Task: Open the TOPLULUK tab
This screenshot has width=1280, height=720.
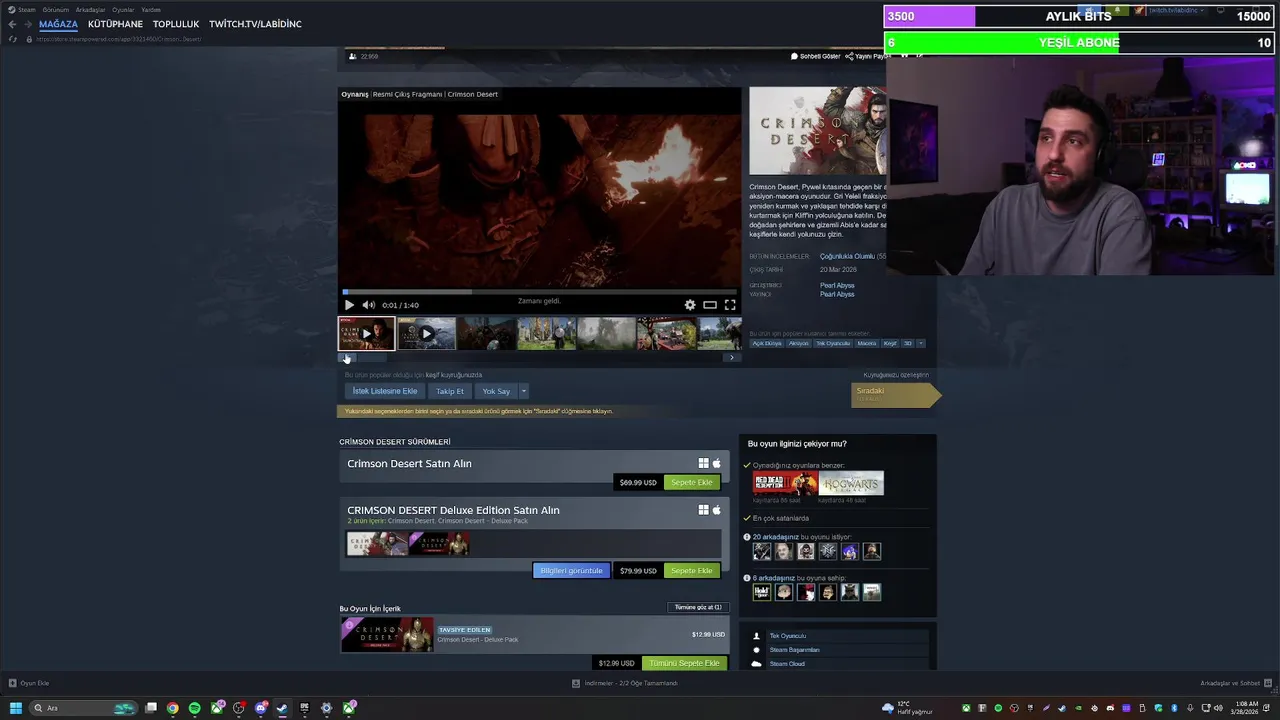Action: click(176, 24)
